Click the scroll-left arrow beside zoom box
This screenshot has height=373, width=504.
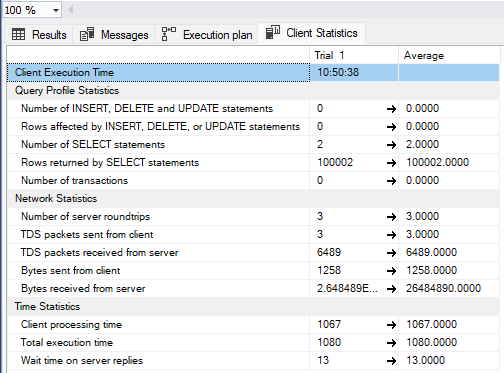[70, 10]
